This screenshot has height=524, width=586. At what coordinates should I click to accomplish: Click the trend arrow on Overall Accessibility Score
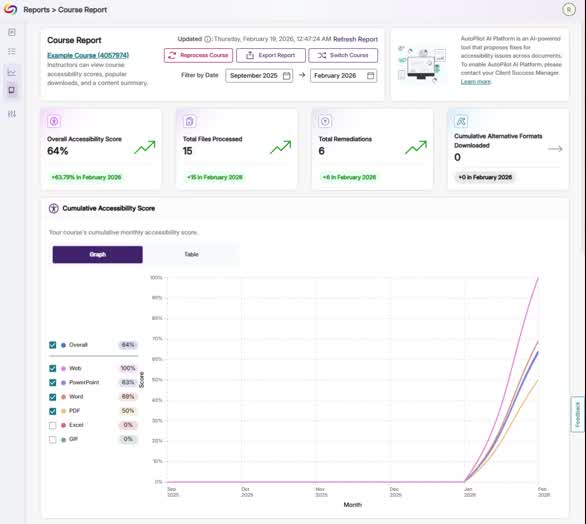click(x=145, y=148)
